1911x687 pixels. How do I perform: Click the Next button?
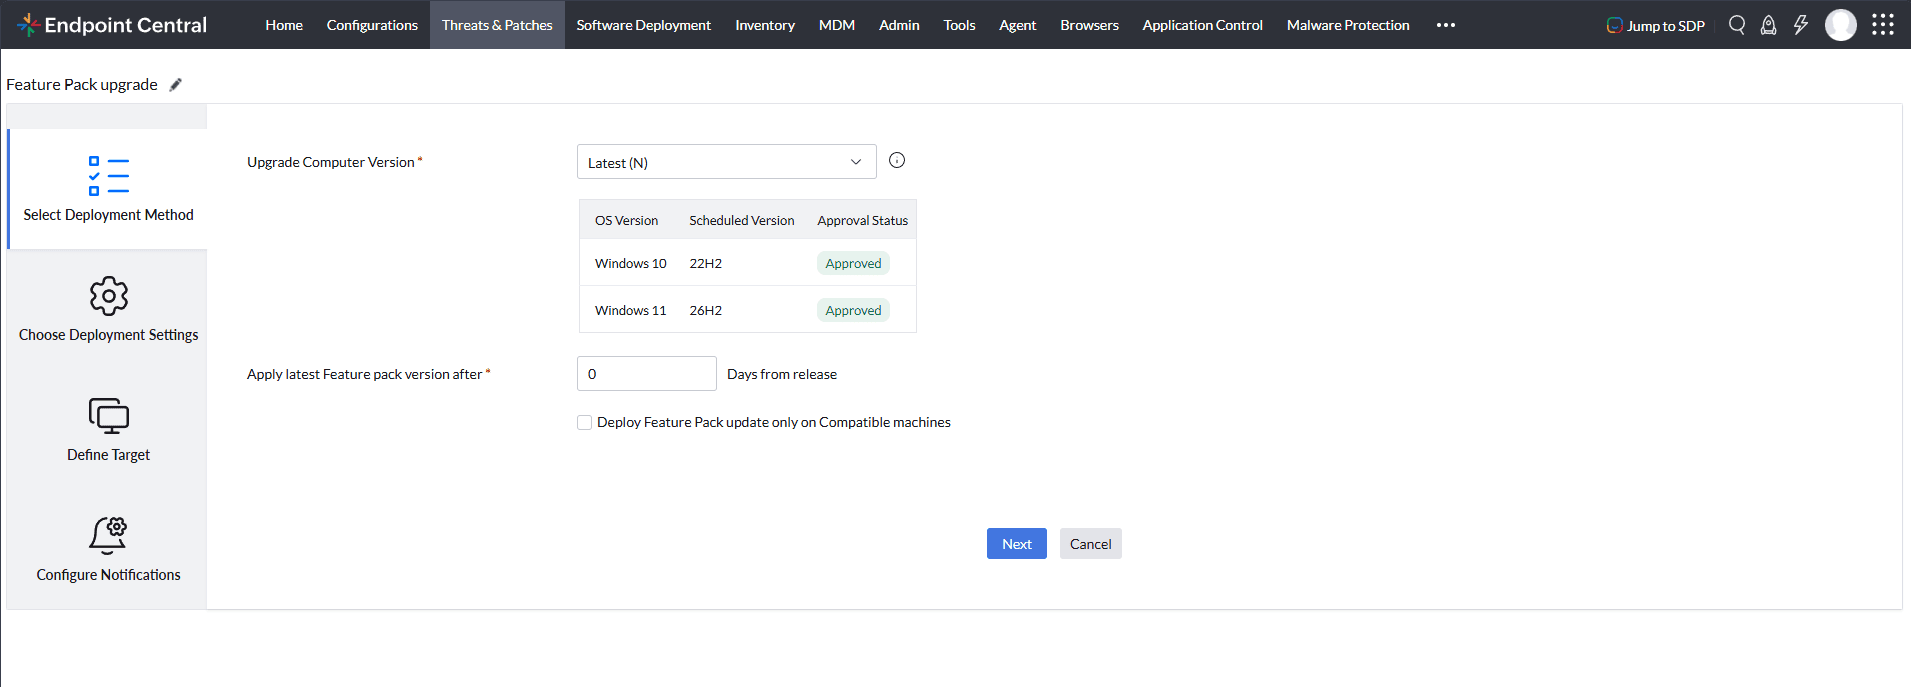1017,544
